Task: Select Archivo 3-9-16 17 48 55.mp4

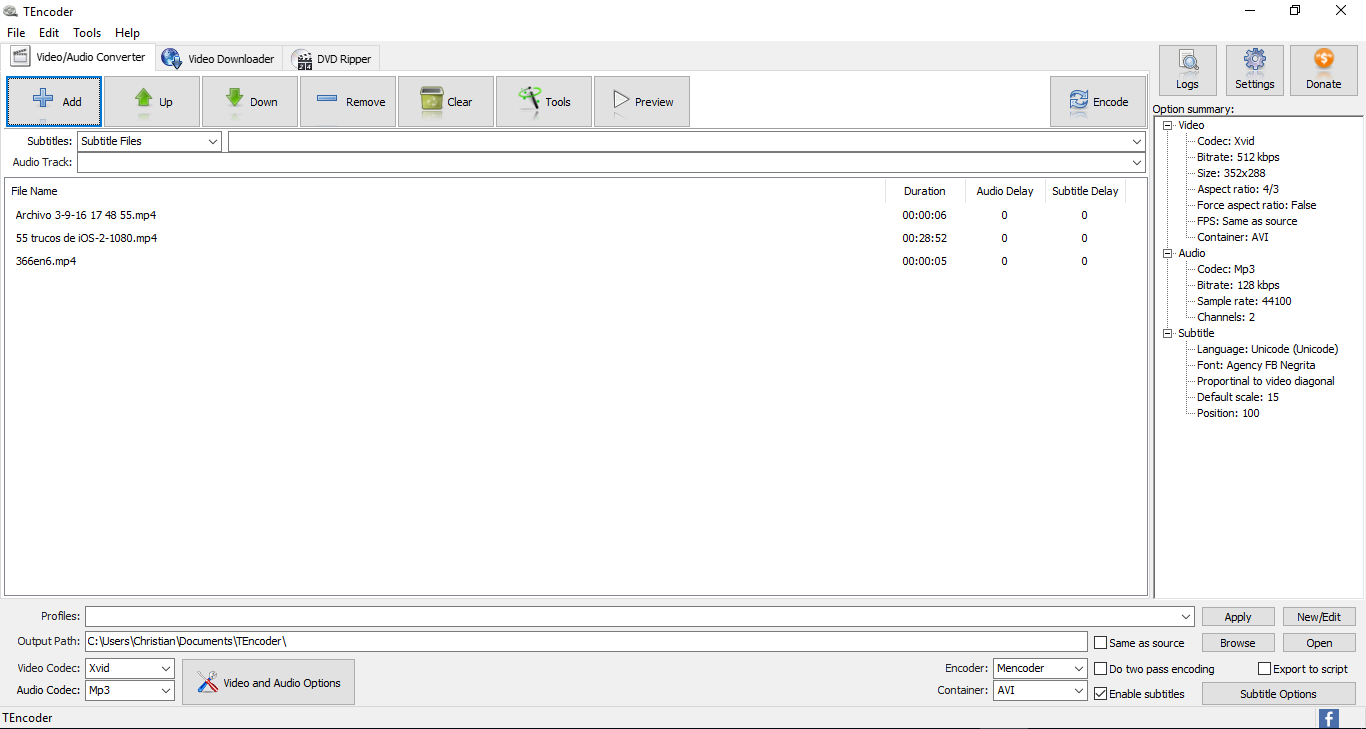Action: point(86,215)
